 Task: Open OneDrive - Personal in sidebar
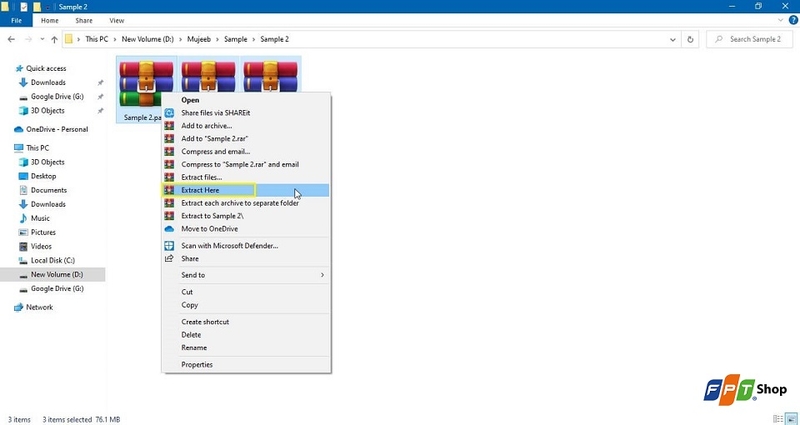click(x=57, y=129)
